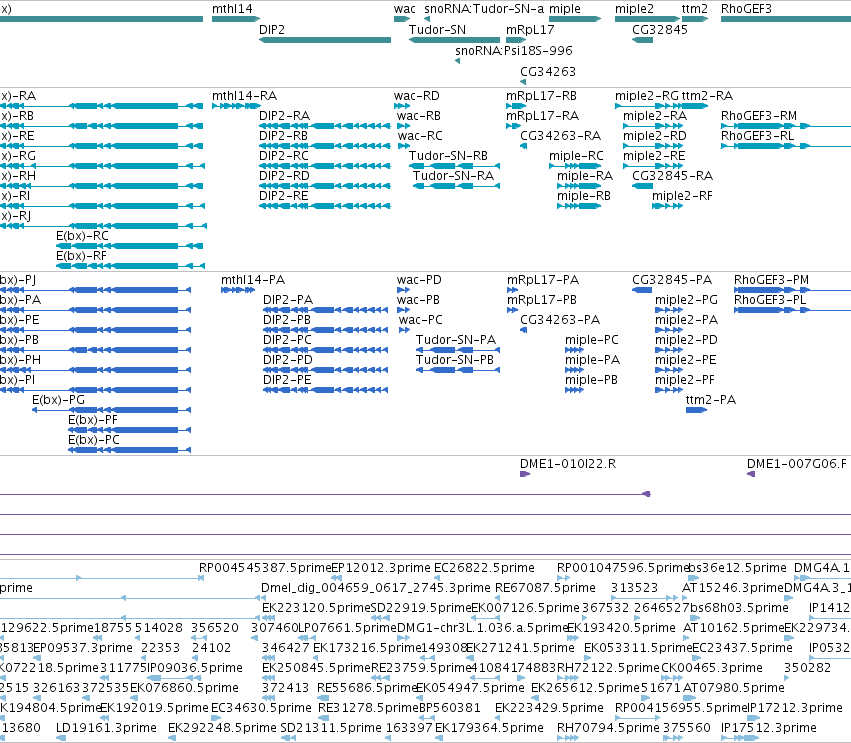Open the snoRNA:Tudor-SN-a gene label
This screenshot has height=743, width=851.
click(484, 9)
